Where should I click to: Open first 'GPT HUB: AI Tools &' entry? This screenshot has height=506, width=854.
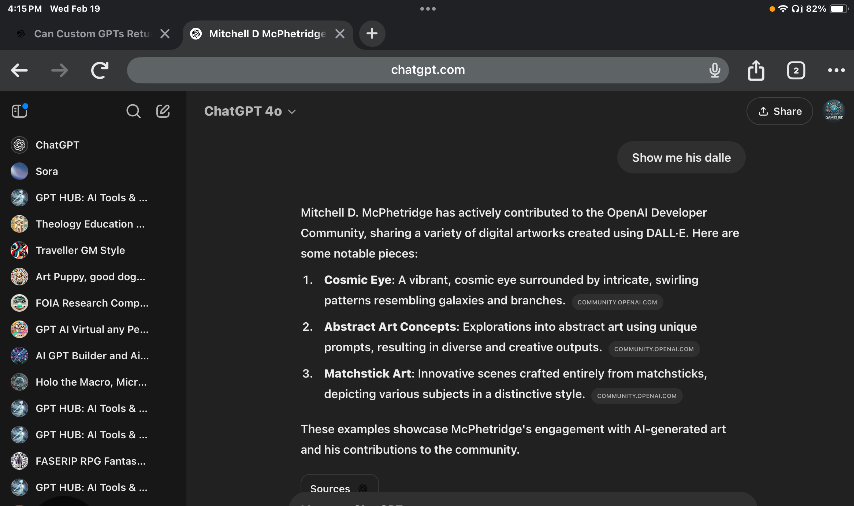click(x=92, y=198)
